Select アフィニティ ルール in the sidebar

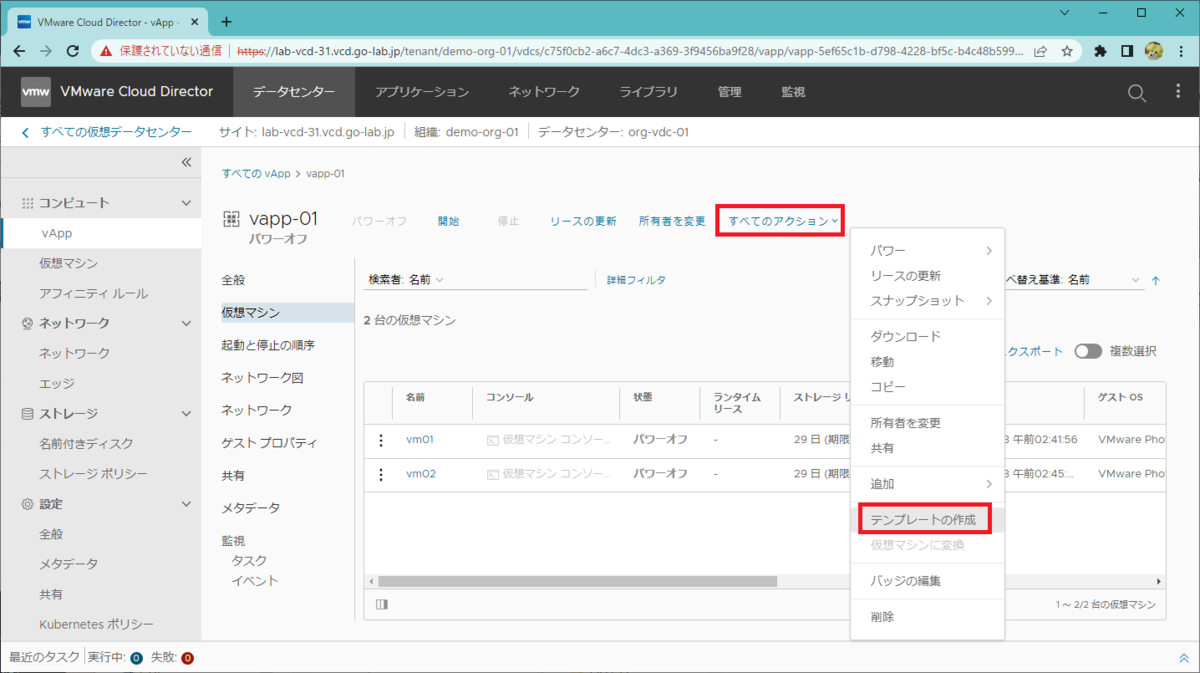coord(93,293)
